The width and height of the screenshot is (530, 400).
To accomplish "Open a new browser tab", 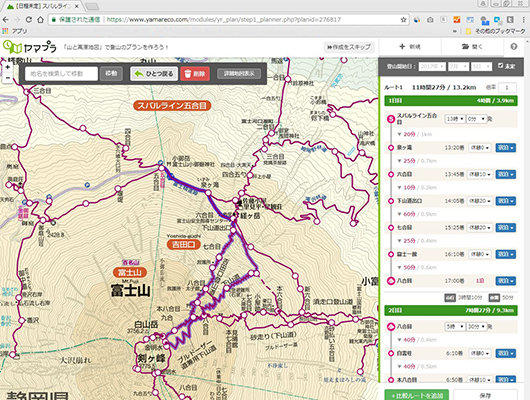I will (91, 6).
